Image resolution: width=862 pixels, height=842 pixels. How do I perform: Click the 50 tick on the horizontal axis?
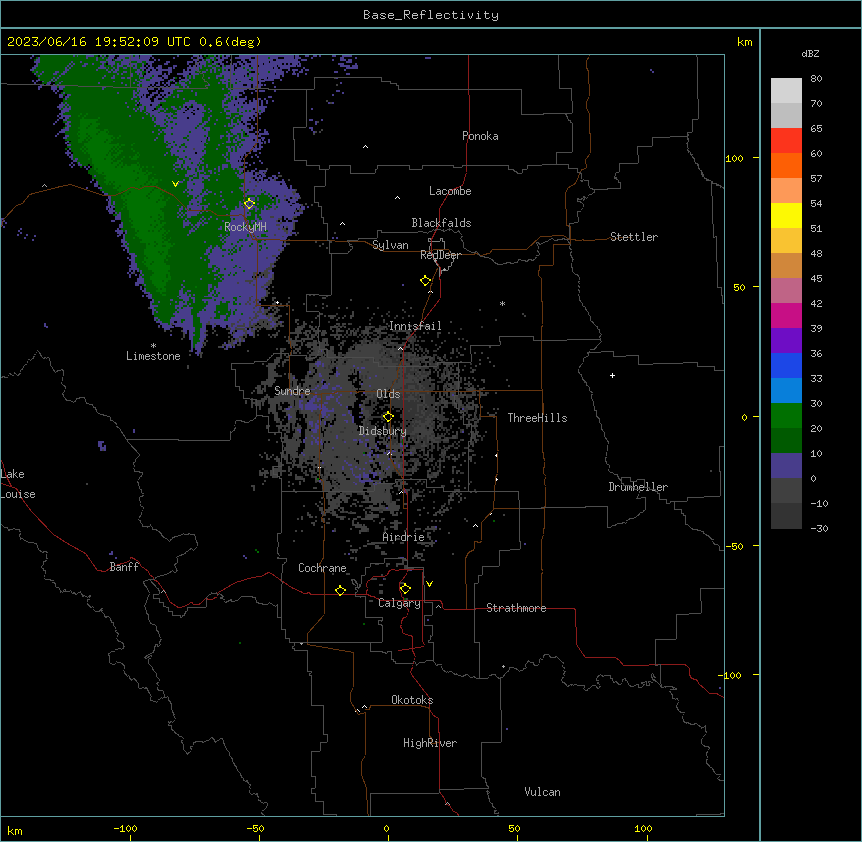click(514, 828)
